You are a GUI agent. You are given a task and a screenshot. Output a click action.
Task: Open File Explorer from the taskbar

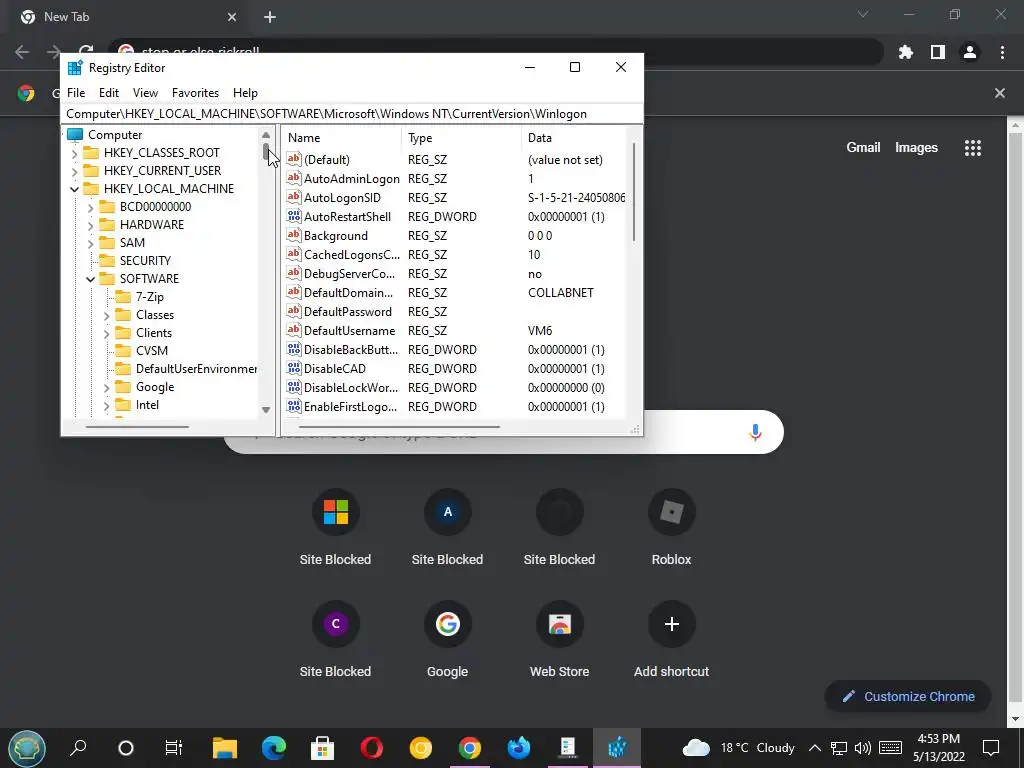pyautogui.click(x=225, y=748)
